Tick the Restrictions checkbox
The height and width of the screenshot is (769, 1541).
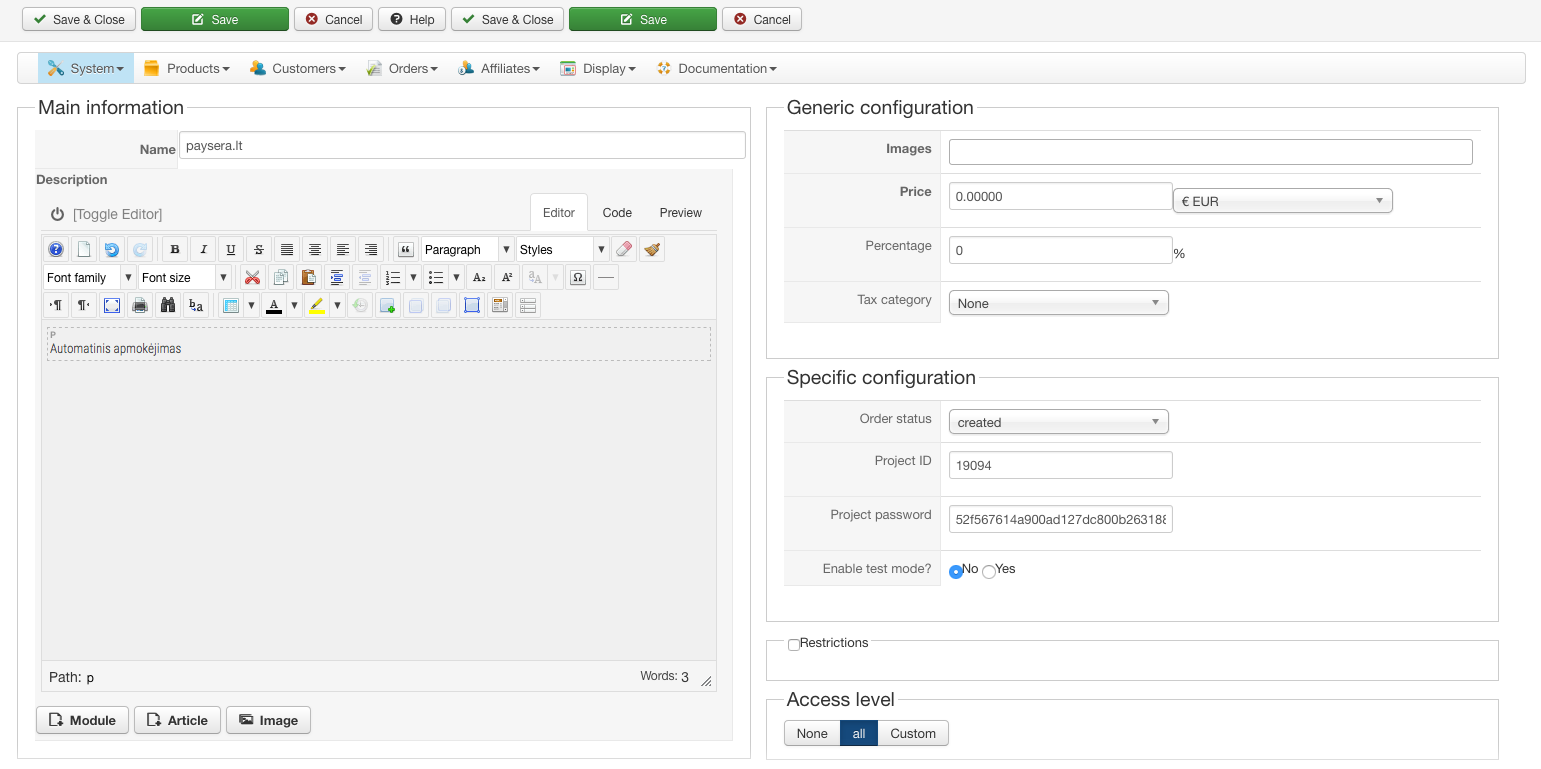tap(794, 645)
